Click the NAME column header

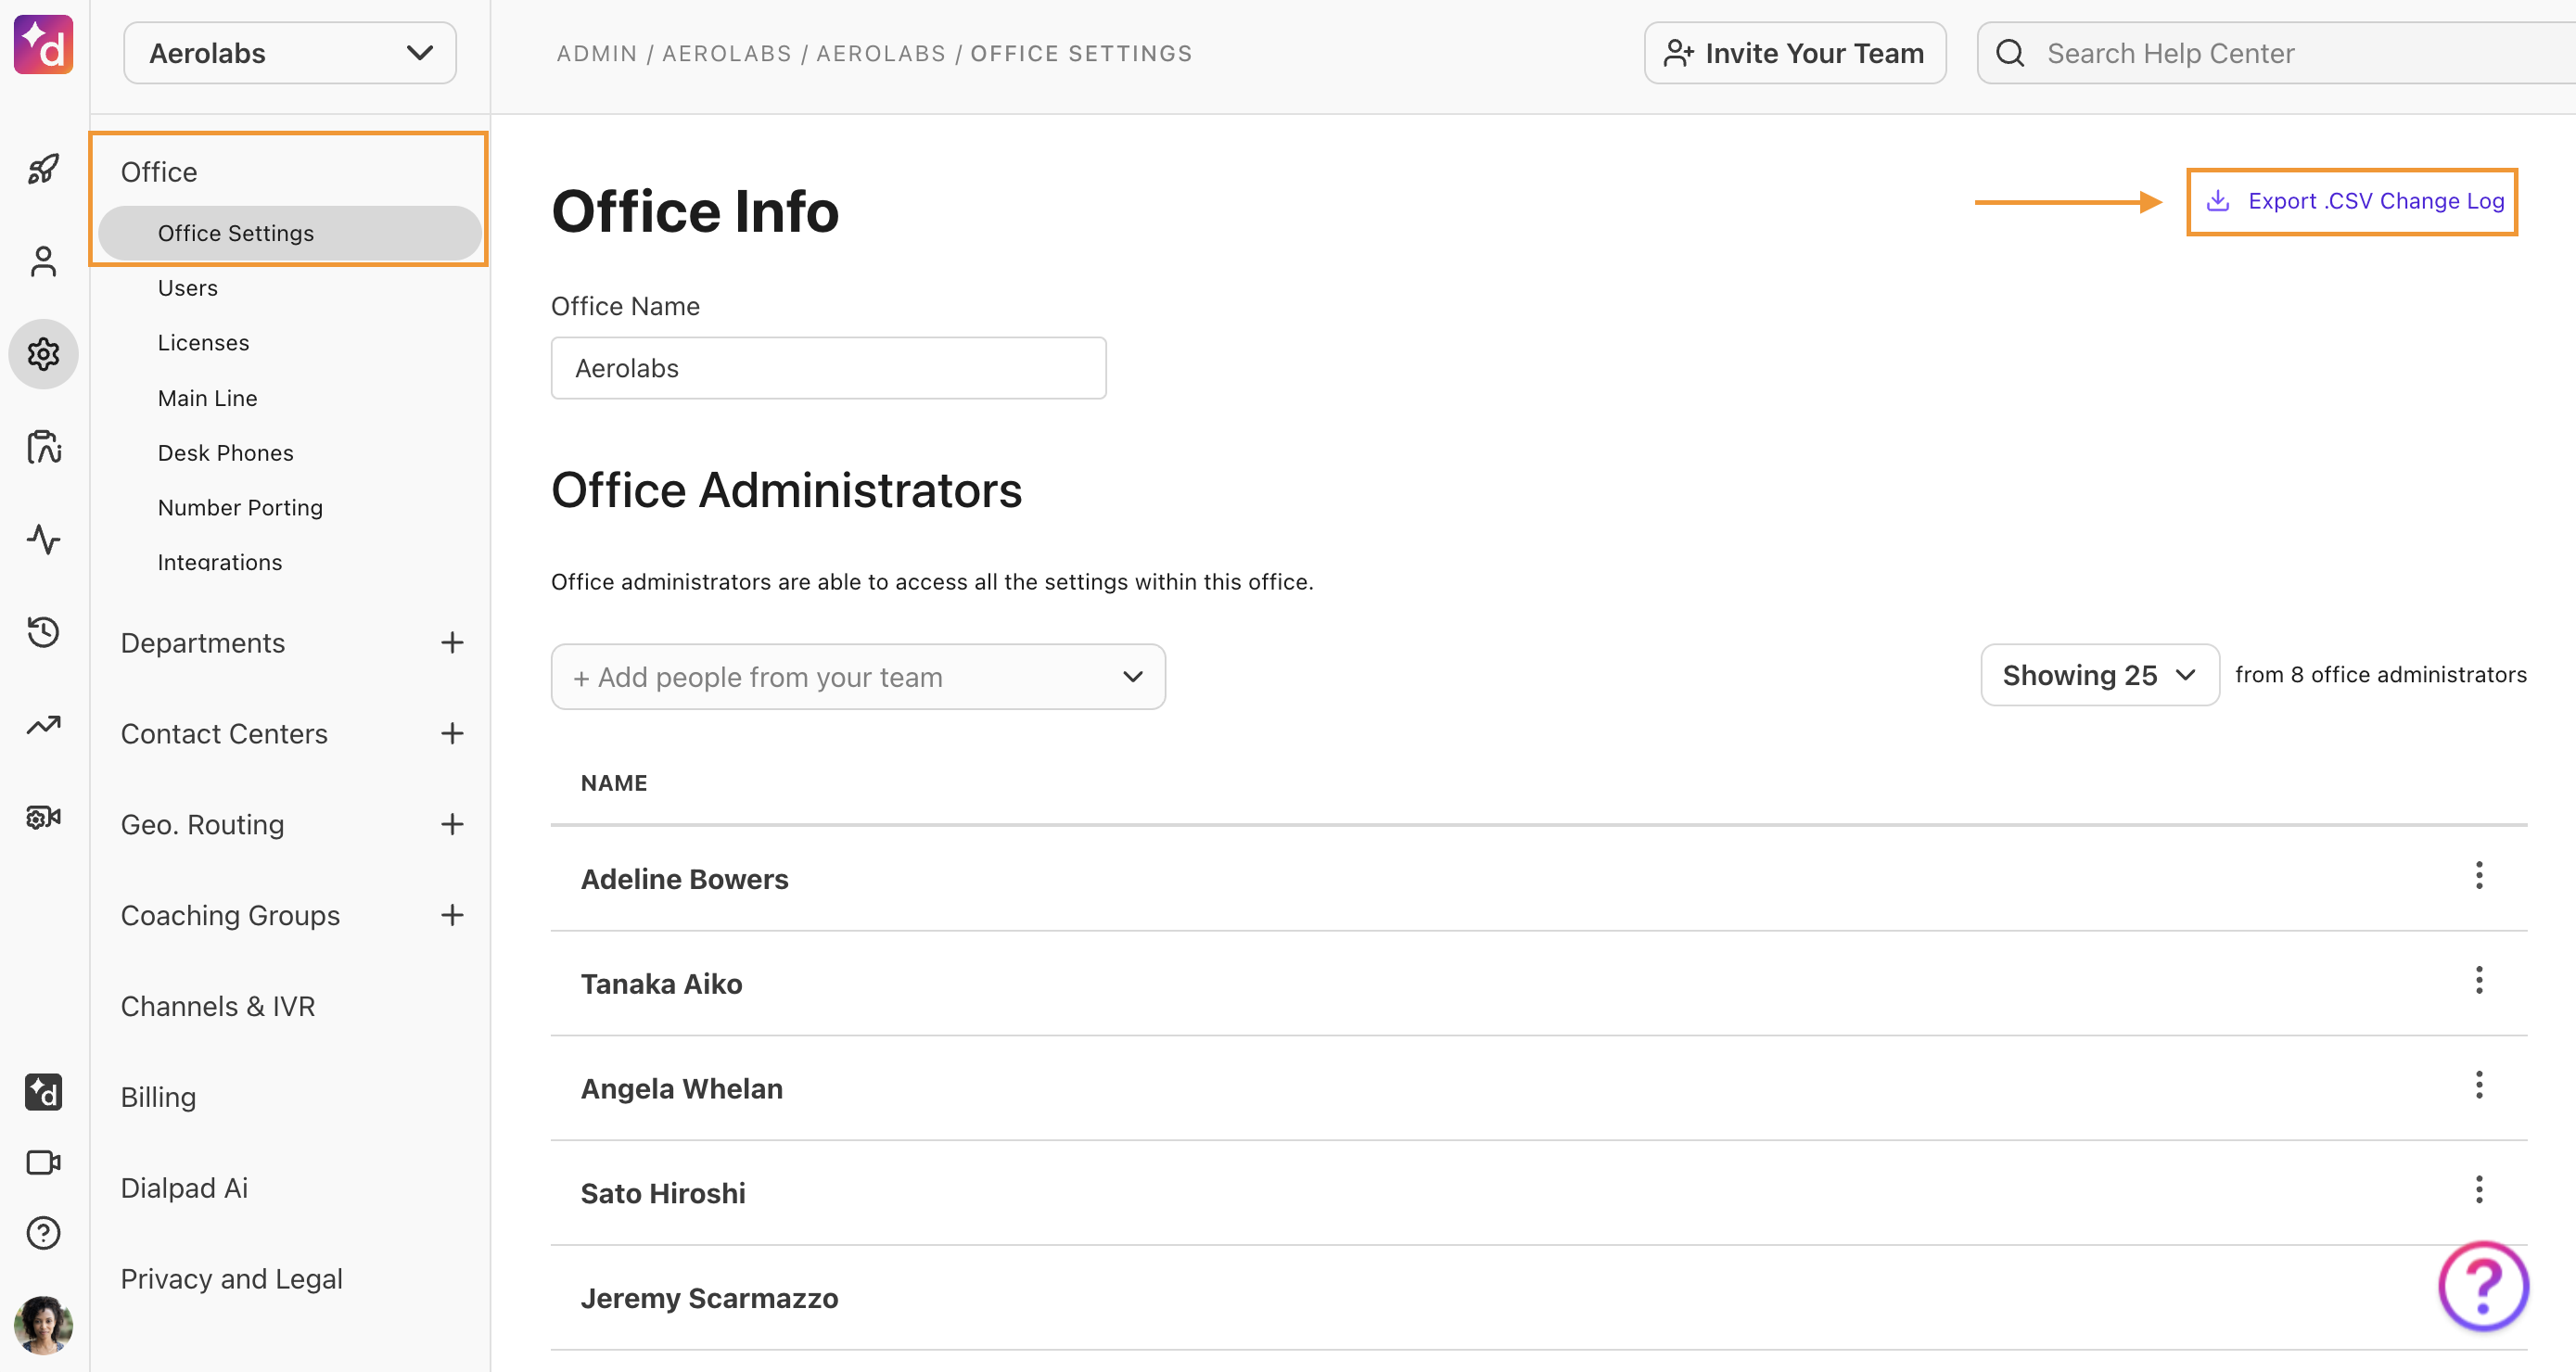pos(614,783)
